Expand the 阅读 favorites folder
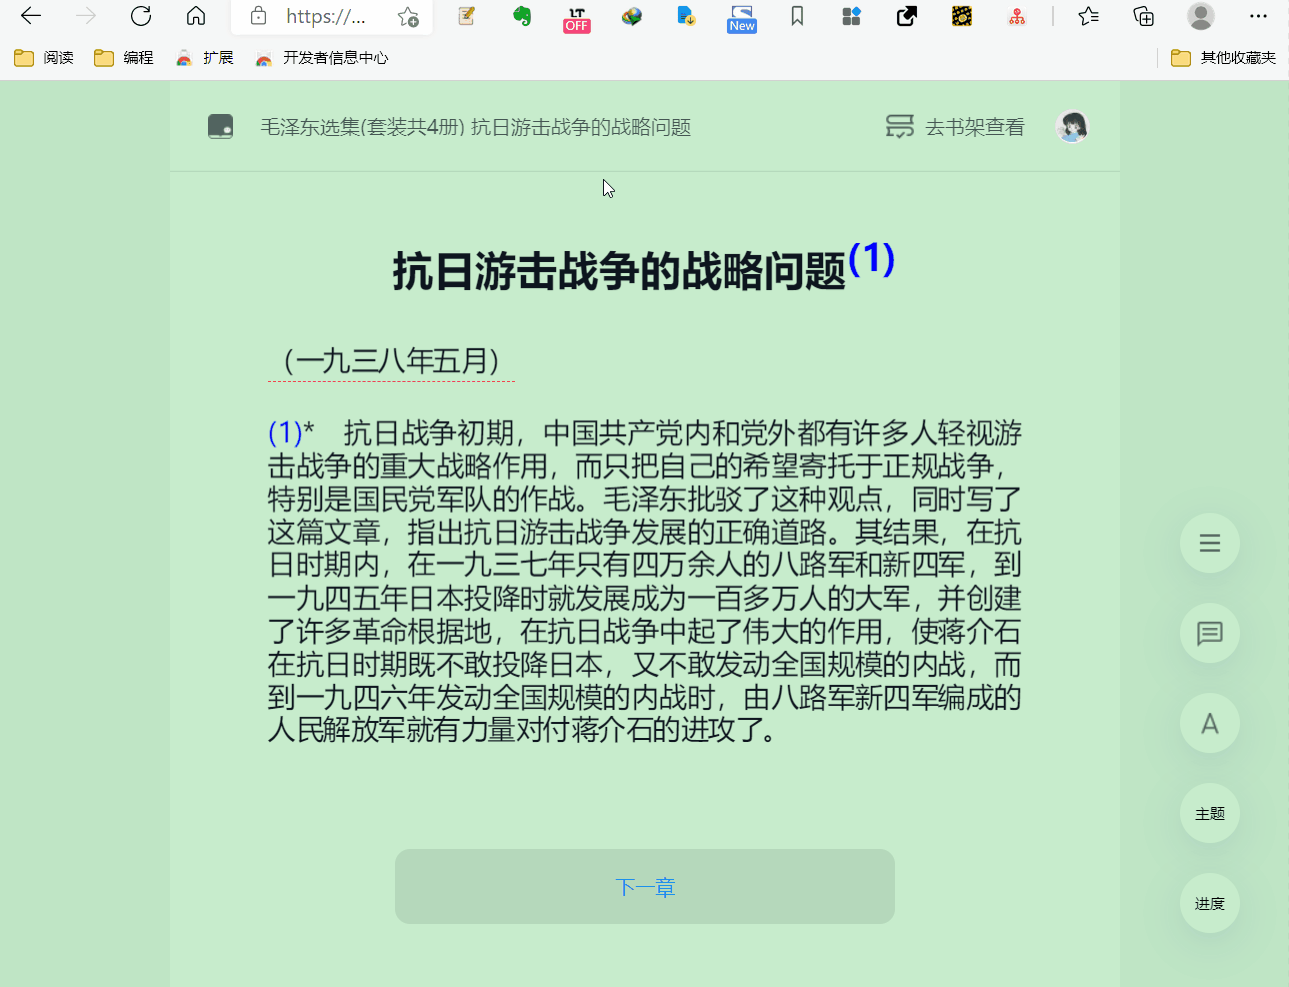This screenshot has height=987, width=1289. coord(43,57)
